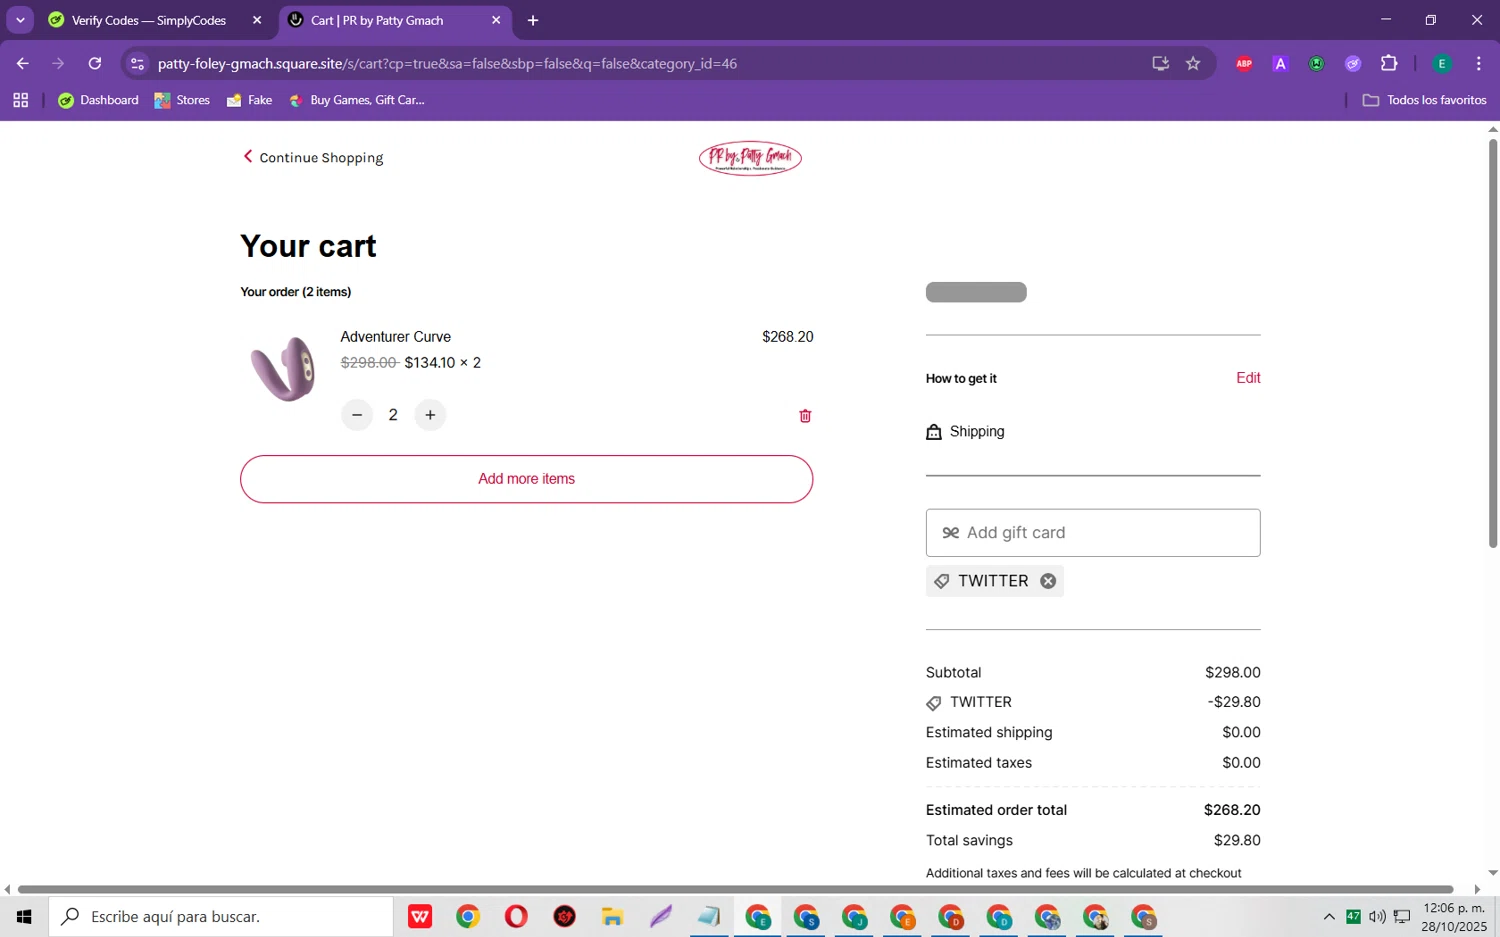Open the green circular extension icon
The image size is (1500, 937).
coord(1317,63)
